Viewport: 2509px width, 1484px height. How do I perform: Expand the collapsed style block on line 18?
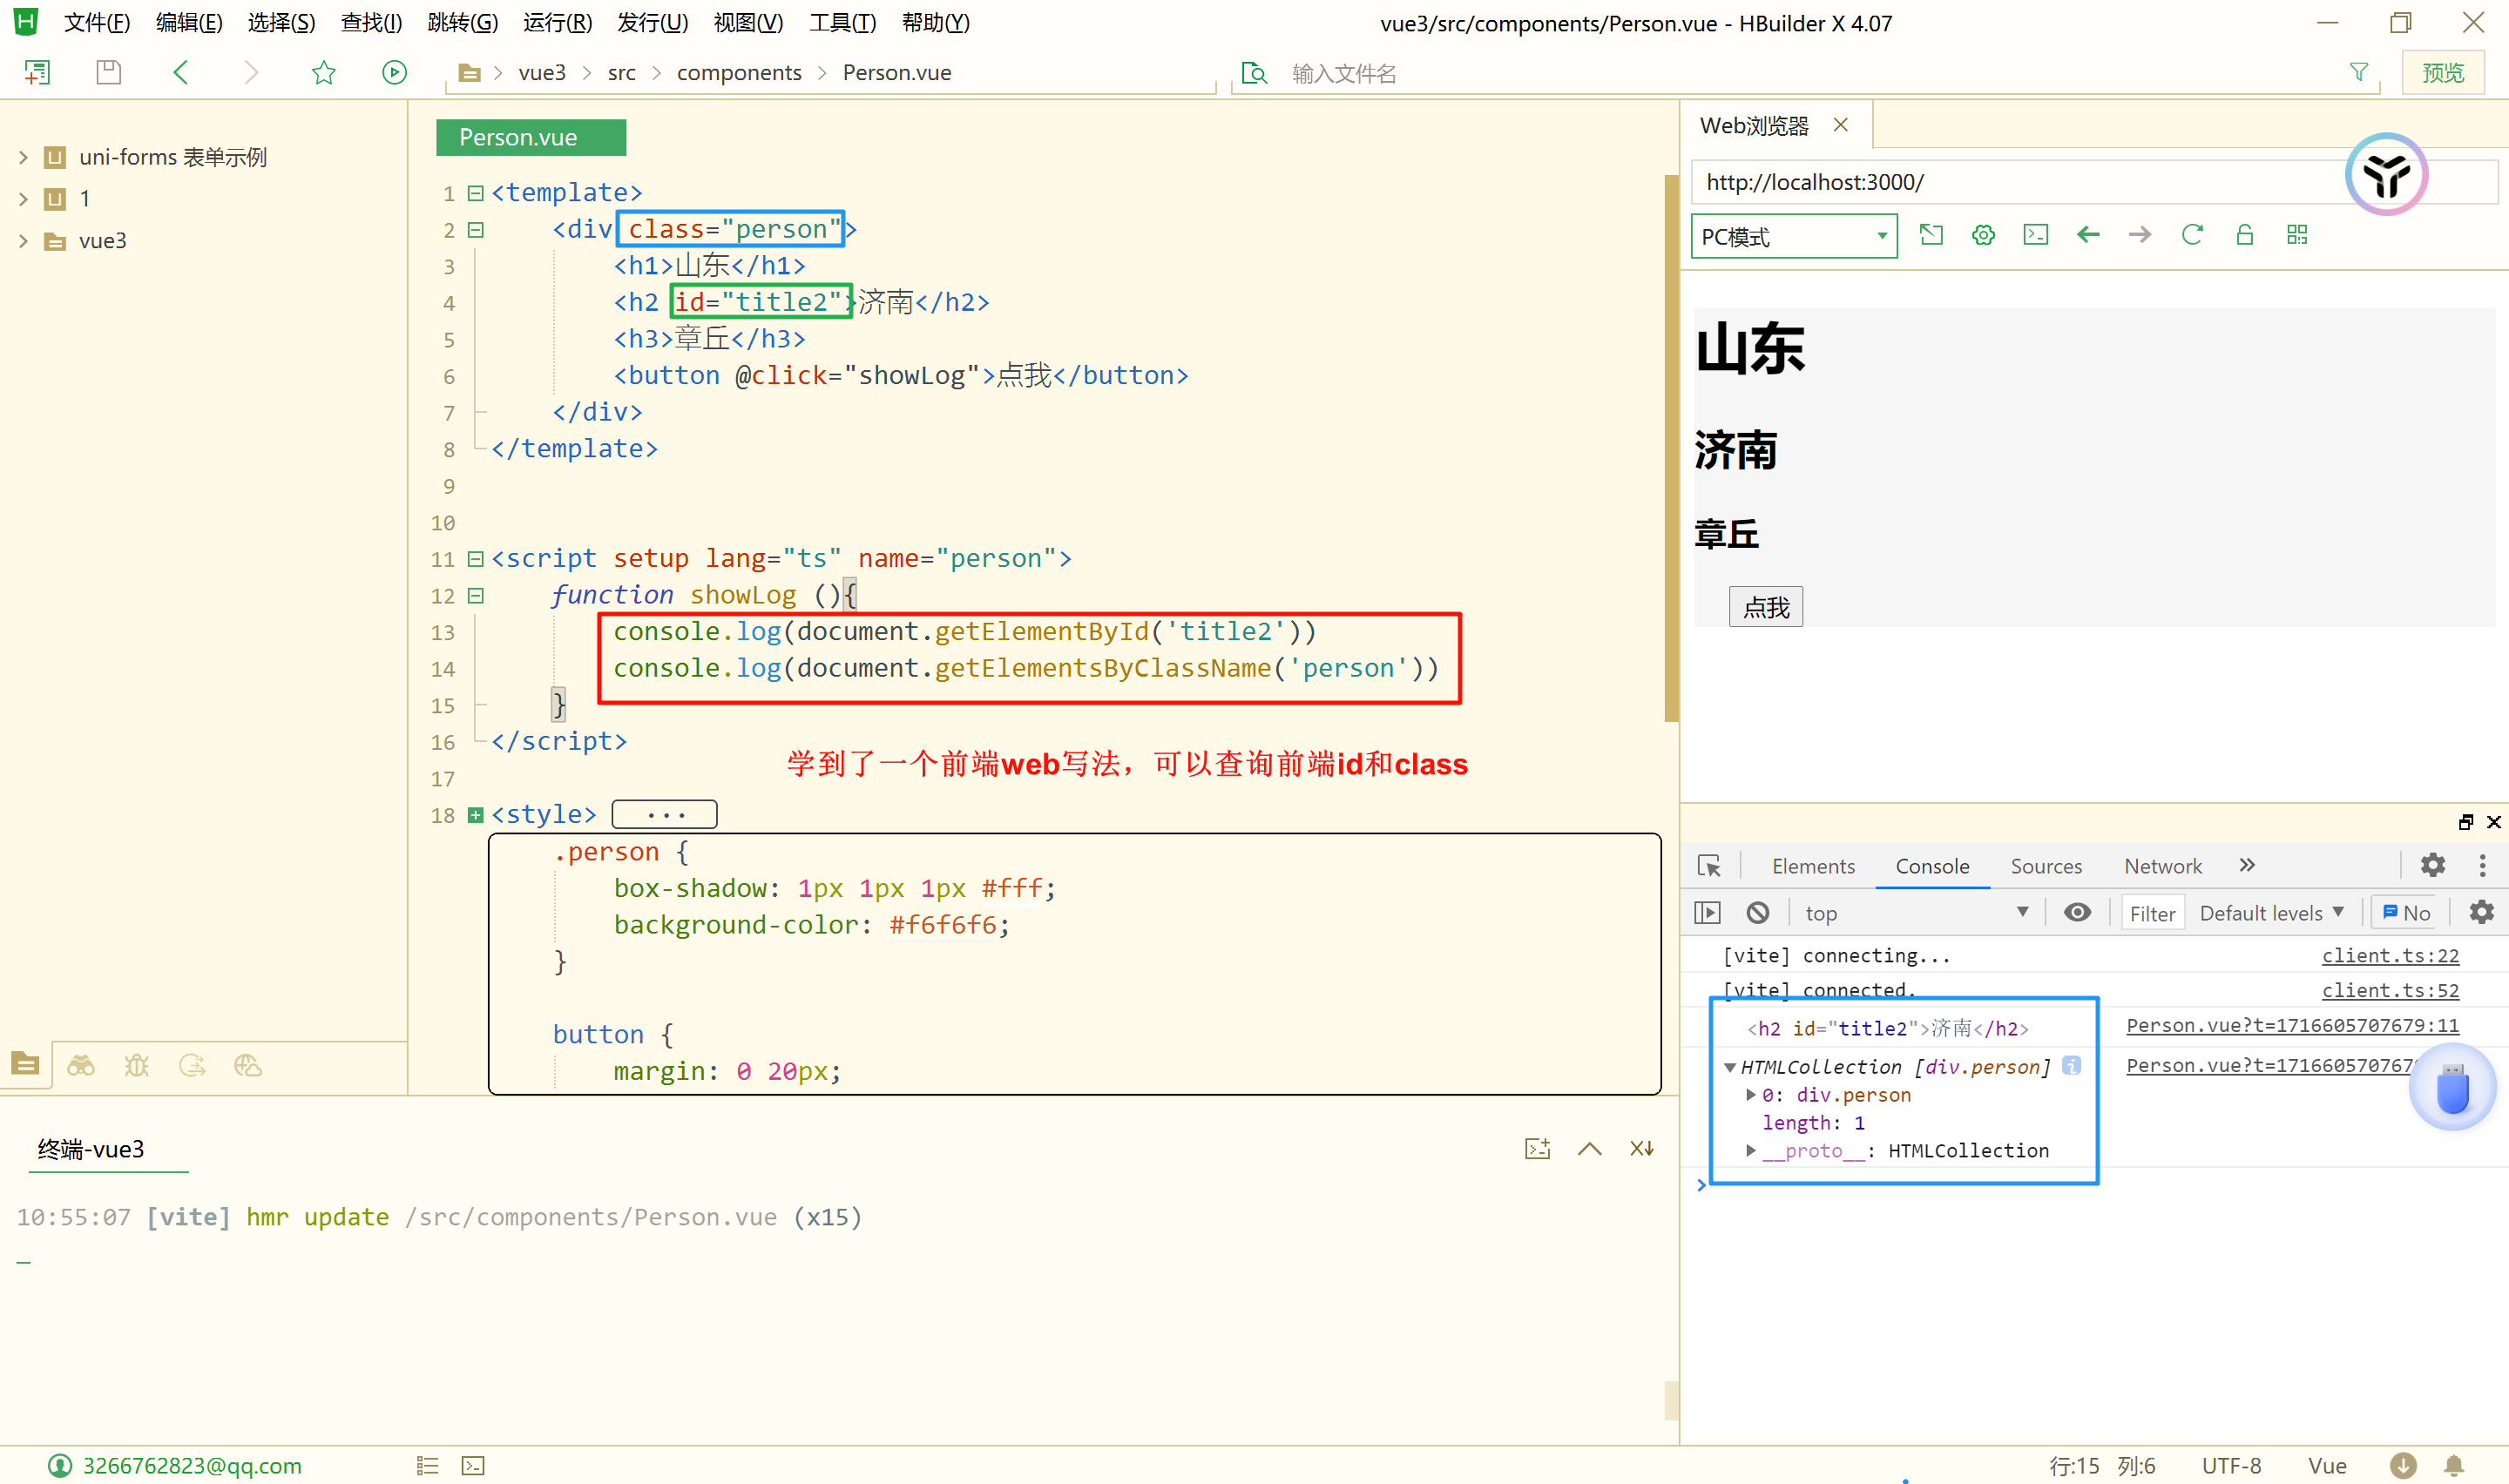coord(476,815)
